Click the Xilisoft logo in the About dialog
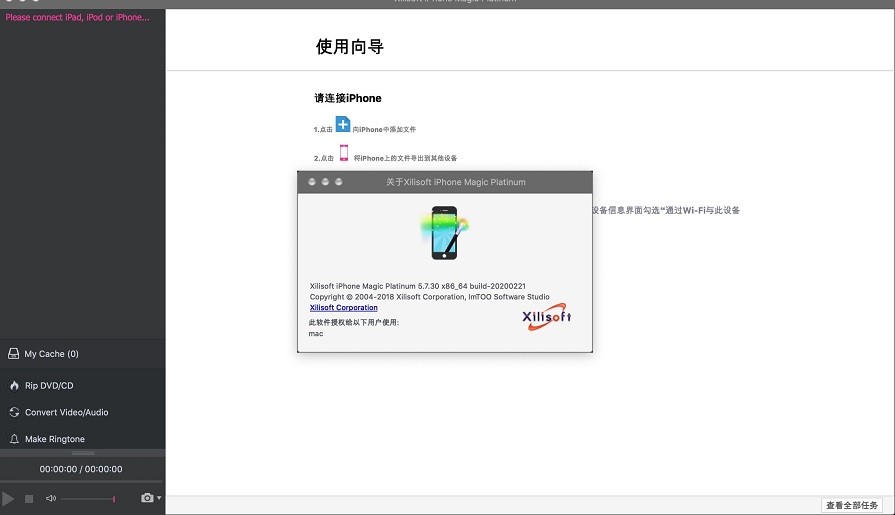This screenshot has width=895, height=515. [547, 317]
